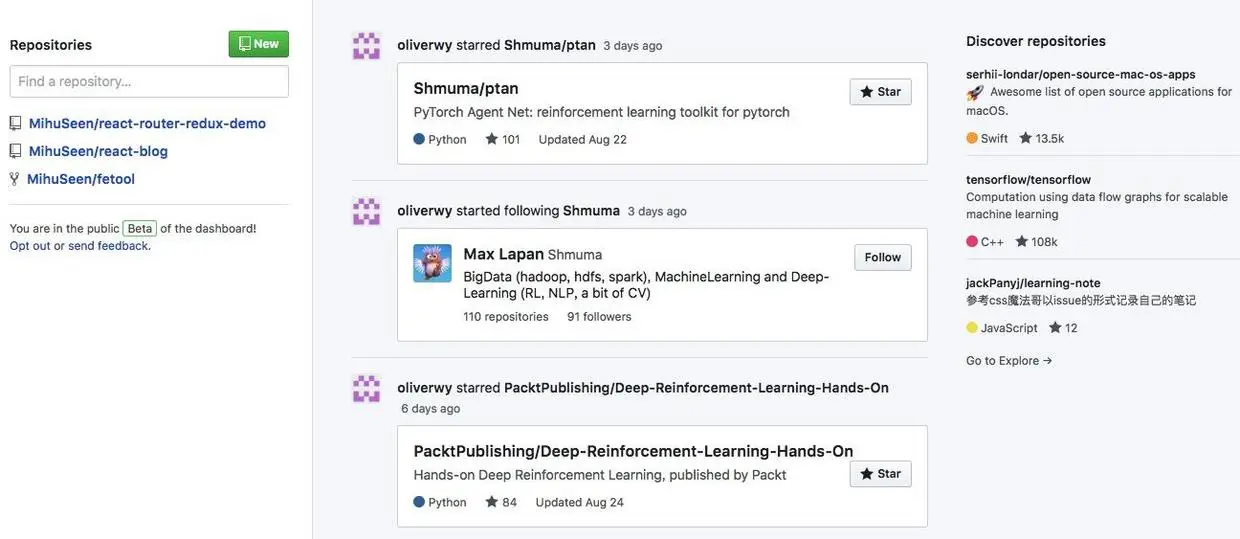The image size is (1240, 539).
Task: Click the Python language color dot on Shmuma/ptan
Action: point(419,139)
